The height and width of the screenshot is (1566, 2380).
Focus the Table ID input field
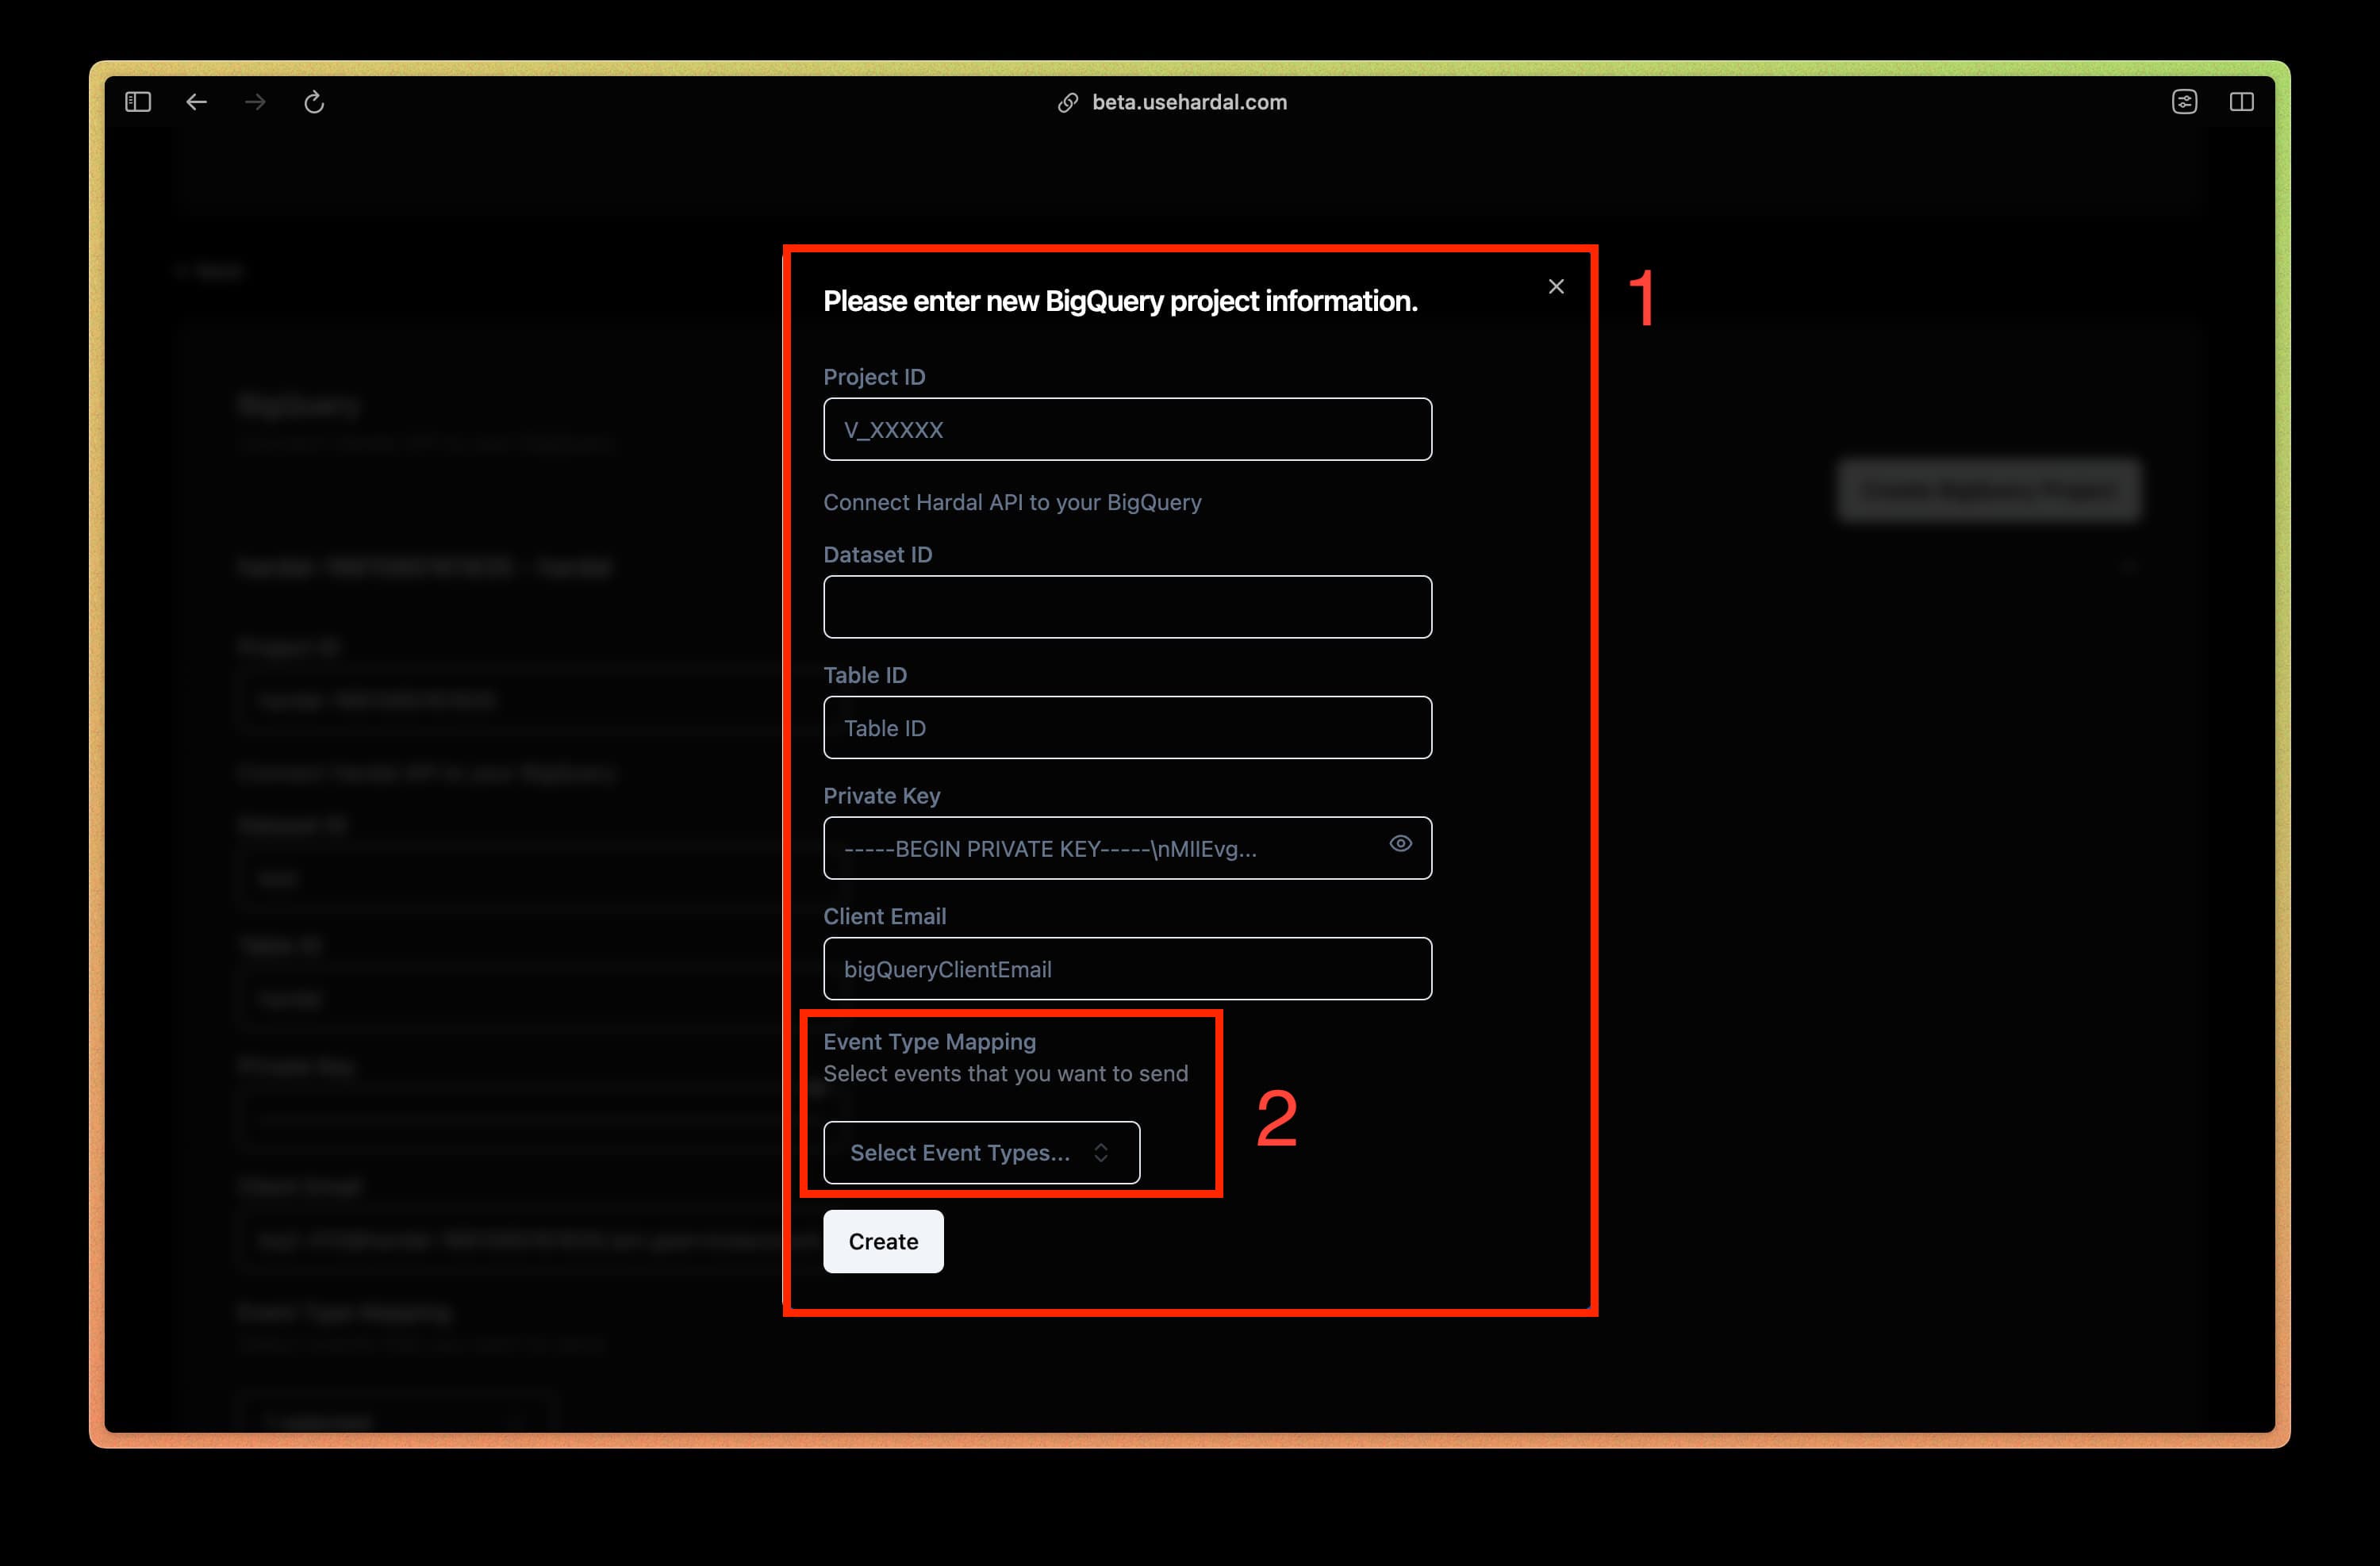tap(1127, 728)
